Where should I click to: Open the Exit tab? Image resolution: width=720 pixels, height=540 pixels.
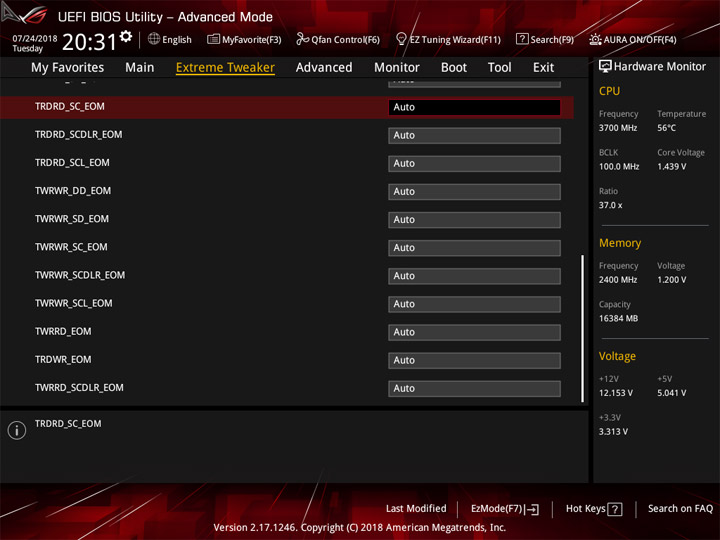coord(543,68)
